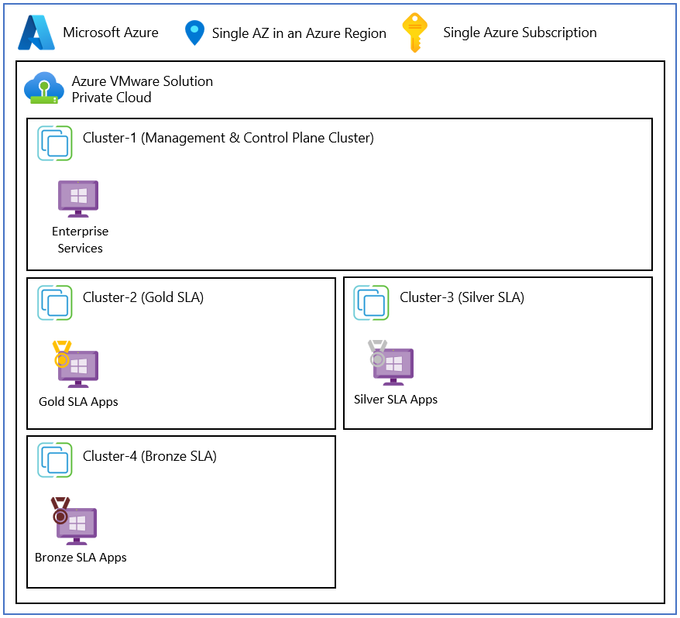Select the Gold SLA Apps VM icon

(x=76, y=364)
